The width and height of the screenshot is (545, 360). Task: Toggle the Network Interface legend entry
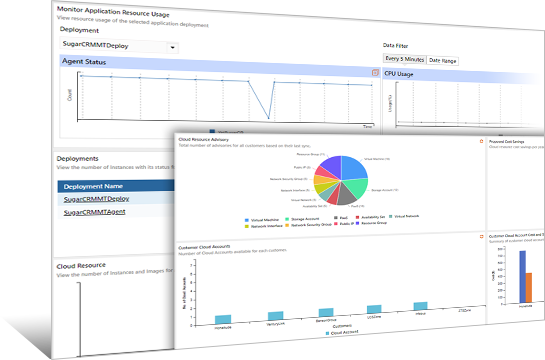[263, 226]
